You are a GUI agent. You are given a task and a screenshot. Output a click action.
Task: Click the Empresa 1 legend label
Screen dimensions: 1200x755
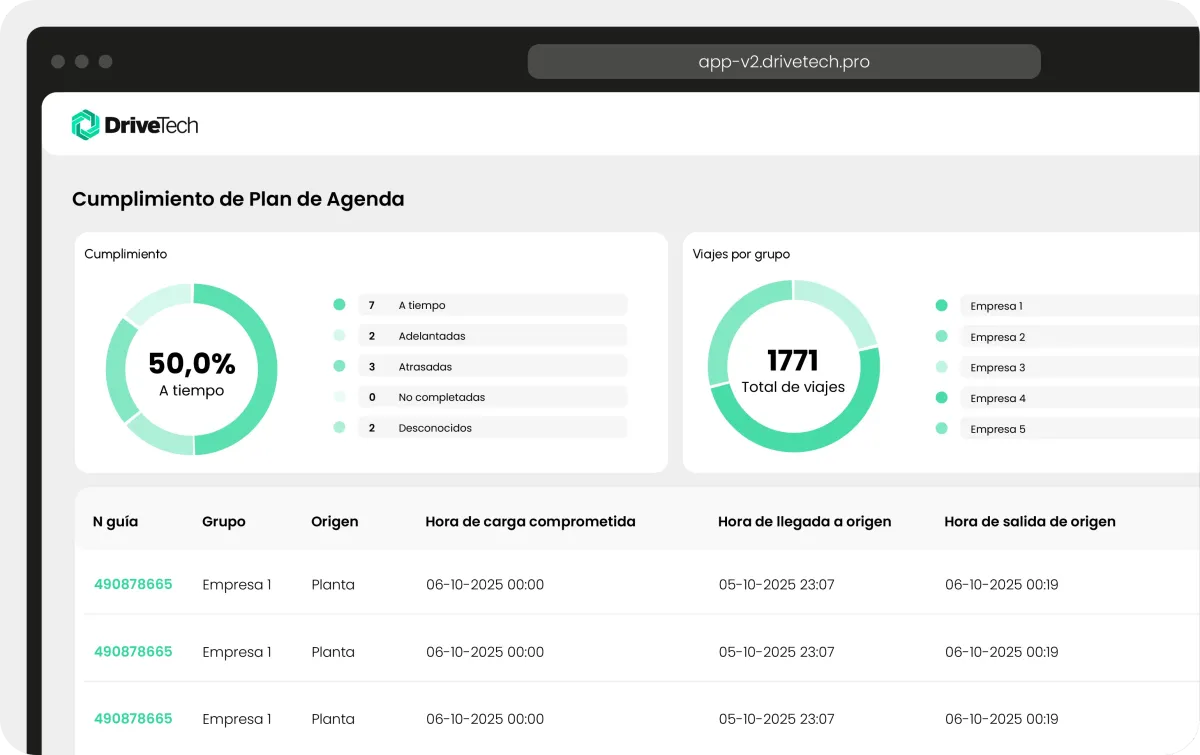coord(996,306)
